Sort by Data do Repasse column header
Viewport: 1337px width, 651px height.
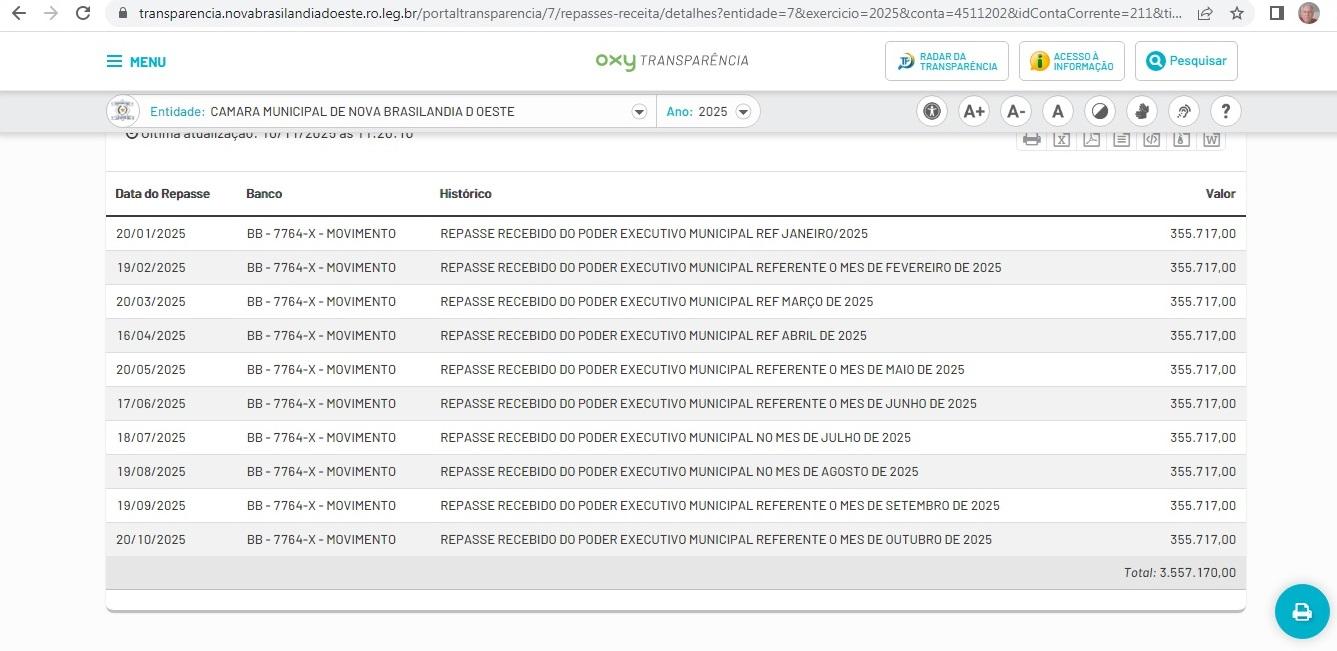(x=162, y=194)
